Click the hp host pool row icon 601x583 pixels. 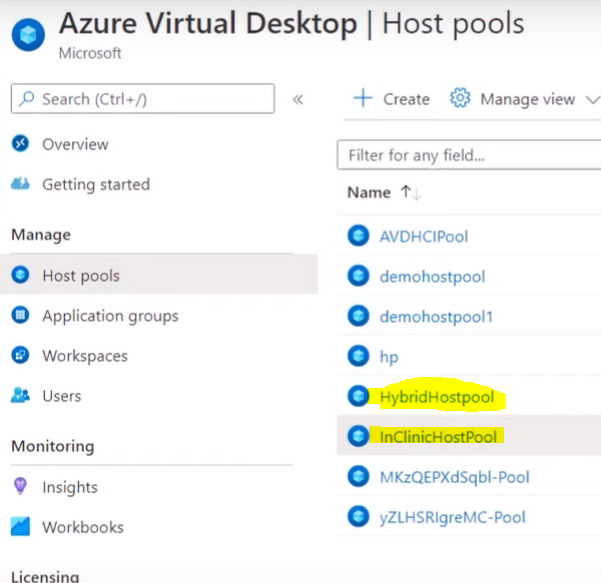[x=358, y=356]
